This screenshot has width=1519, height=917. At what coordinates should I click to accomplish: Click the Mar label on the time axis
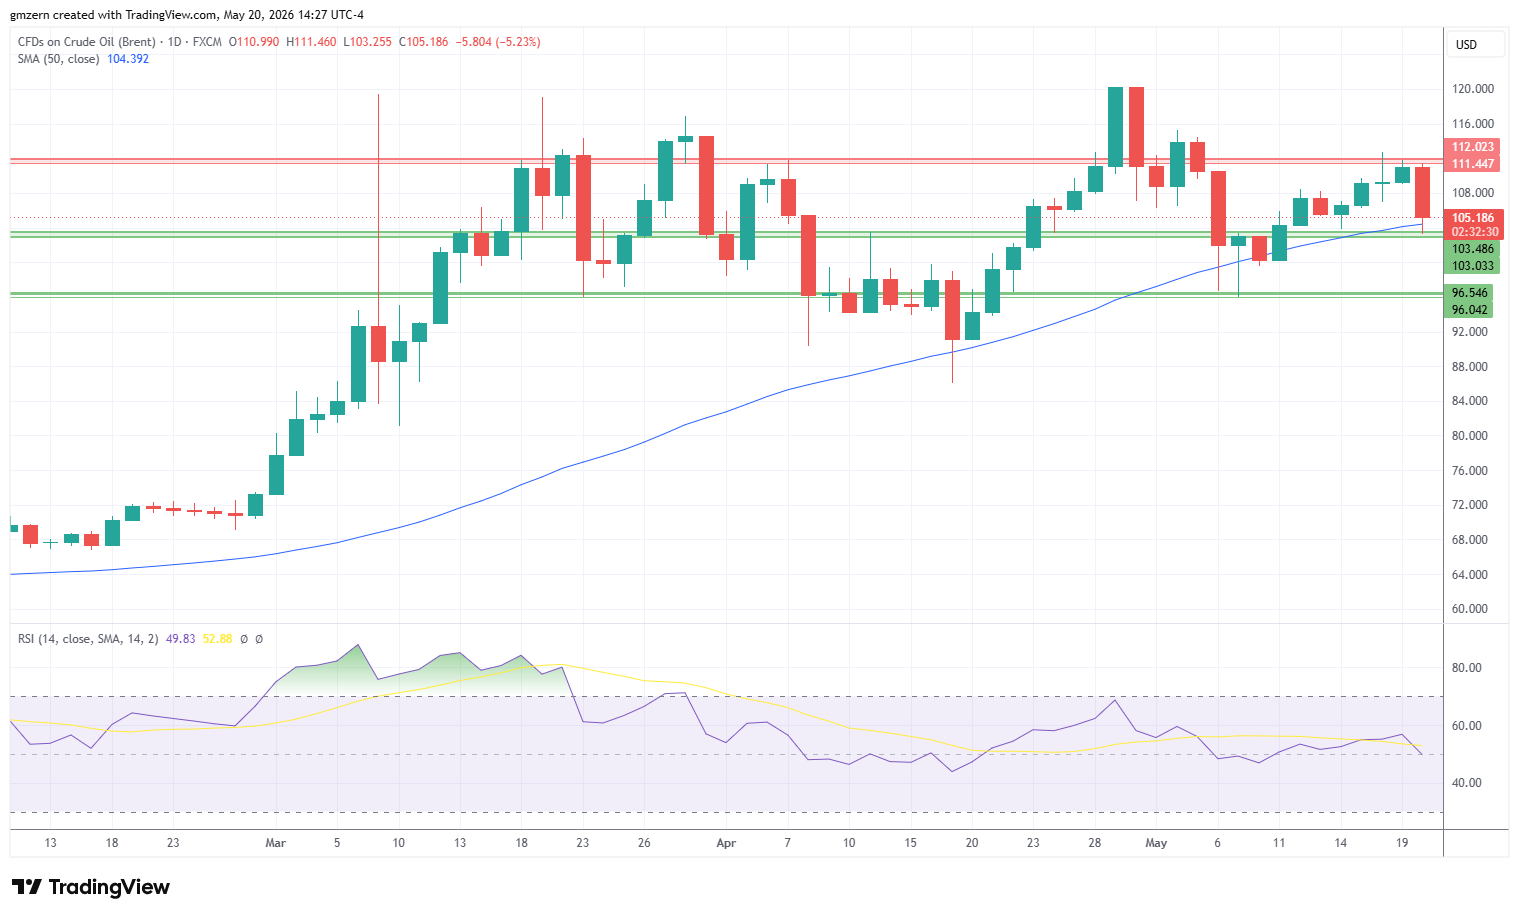coord(276,843)
